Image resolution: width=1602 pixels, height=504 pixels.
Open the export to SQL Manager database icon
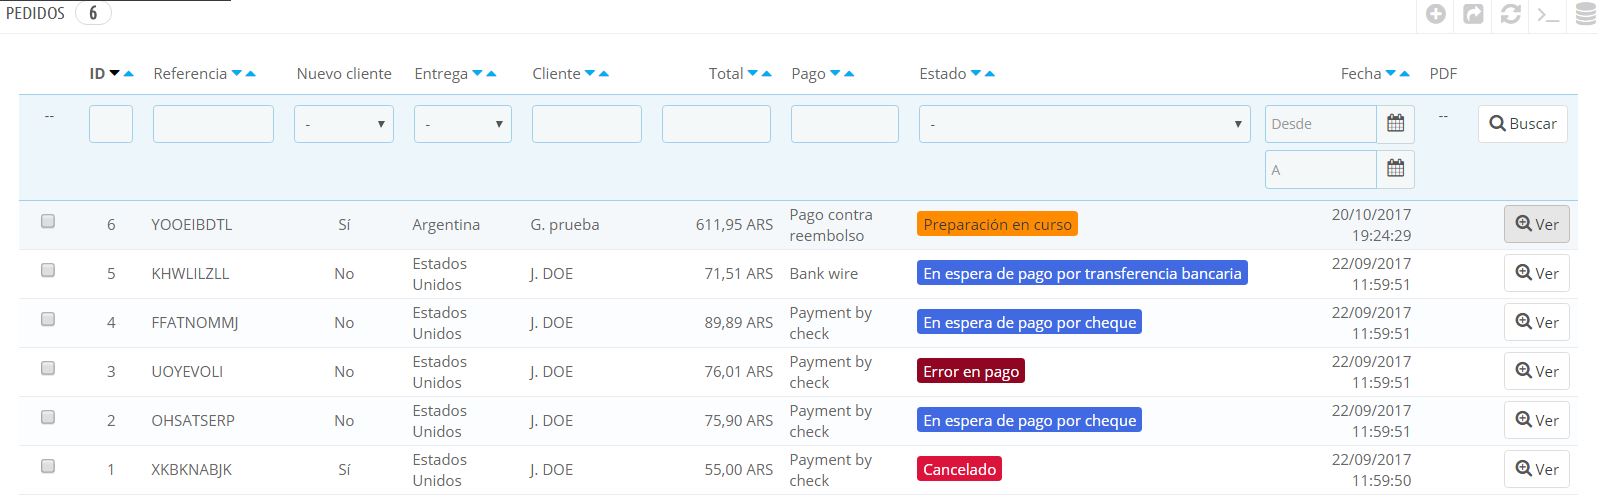(1586, 14)
